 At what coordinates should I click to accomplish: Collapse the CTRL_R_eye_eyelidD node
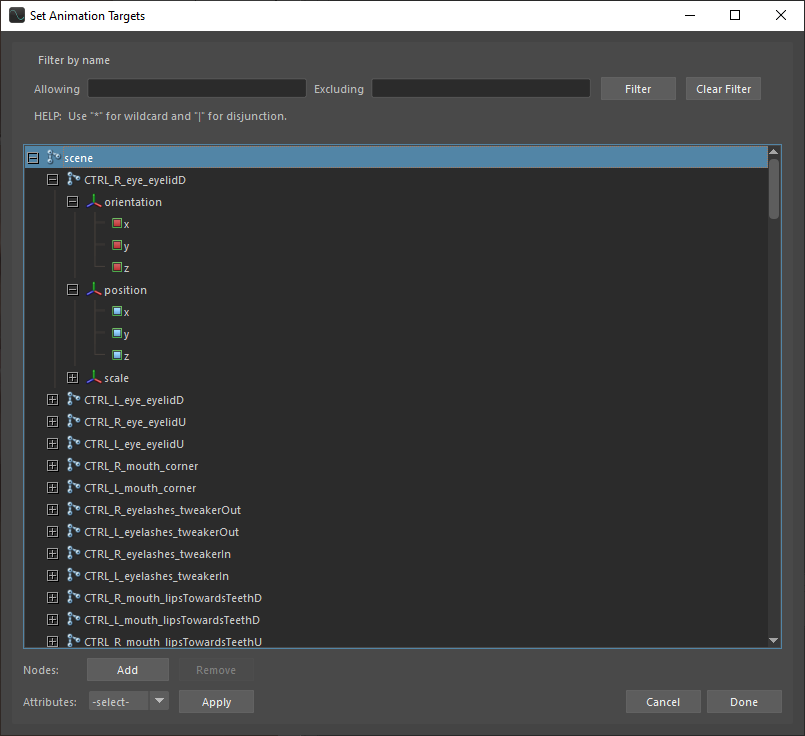coord(52,180)
